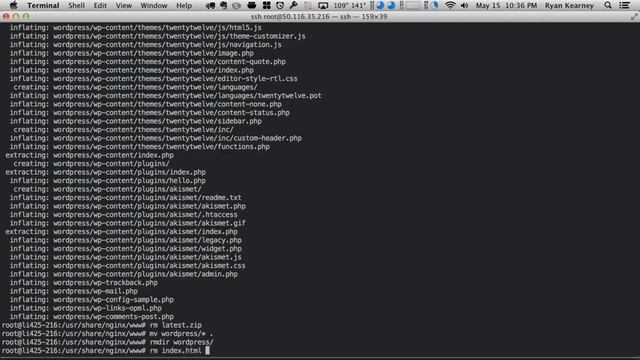Click the red close window button

tap(6, 17)
